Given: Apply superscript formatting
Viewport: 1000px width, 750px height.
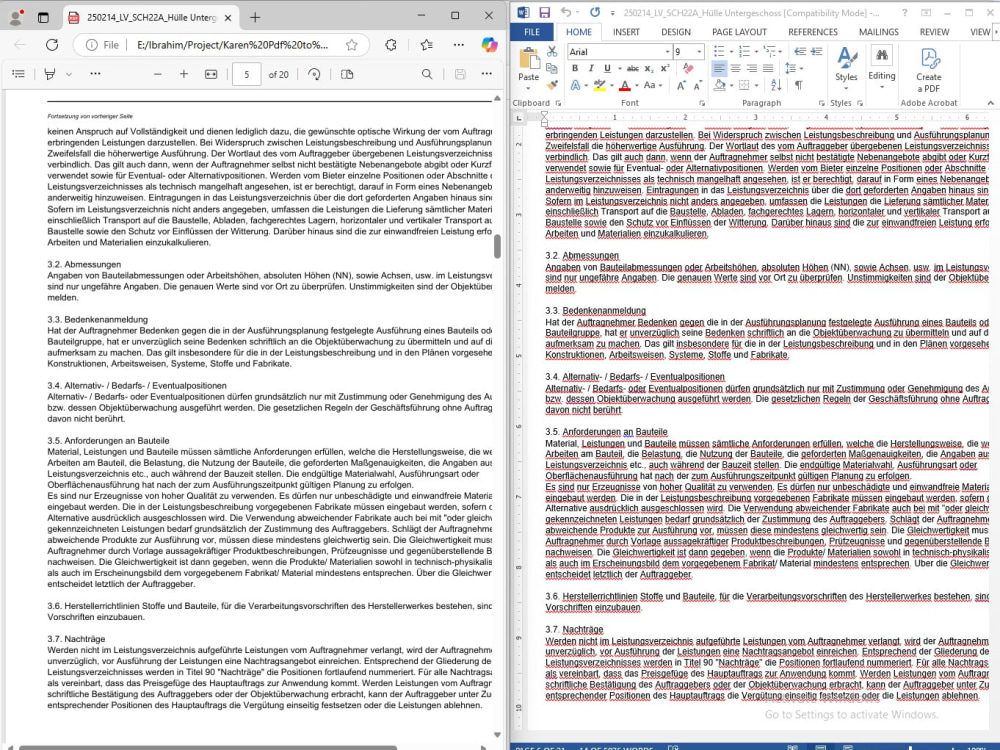Looking at the screenshot, I should 665,68.
